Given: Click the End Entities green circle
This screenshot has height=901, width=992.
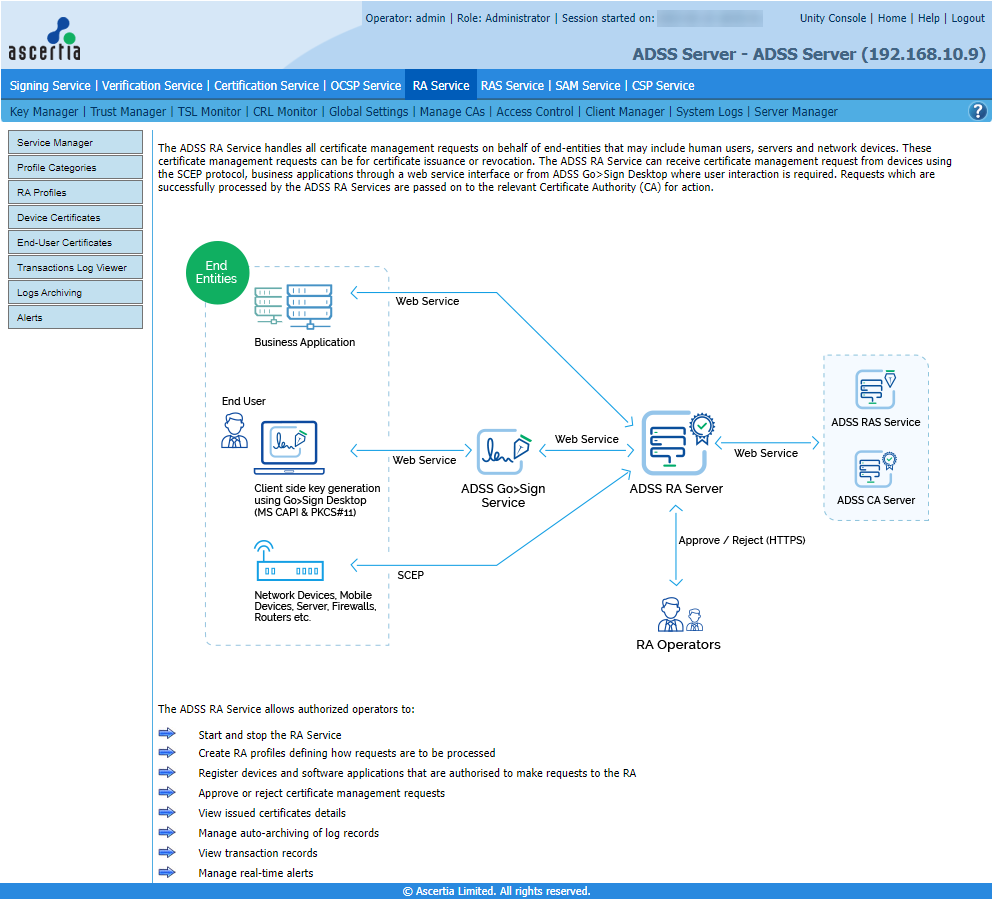Looking at the screenshot, I should [x=216, y=273].
